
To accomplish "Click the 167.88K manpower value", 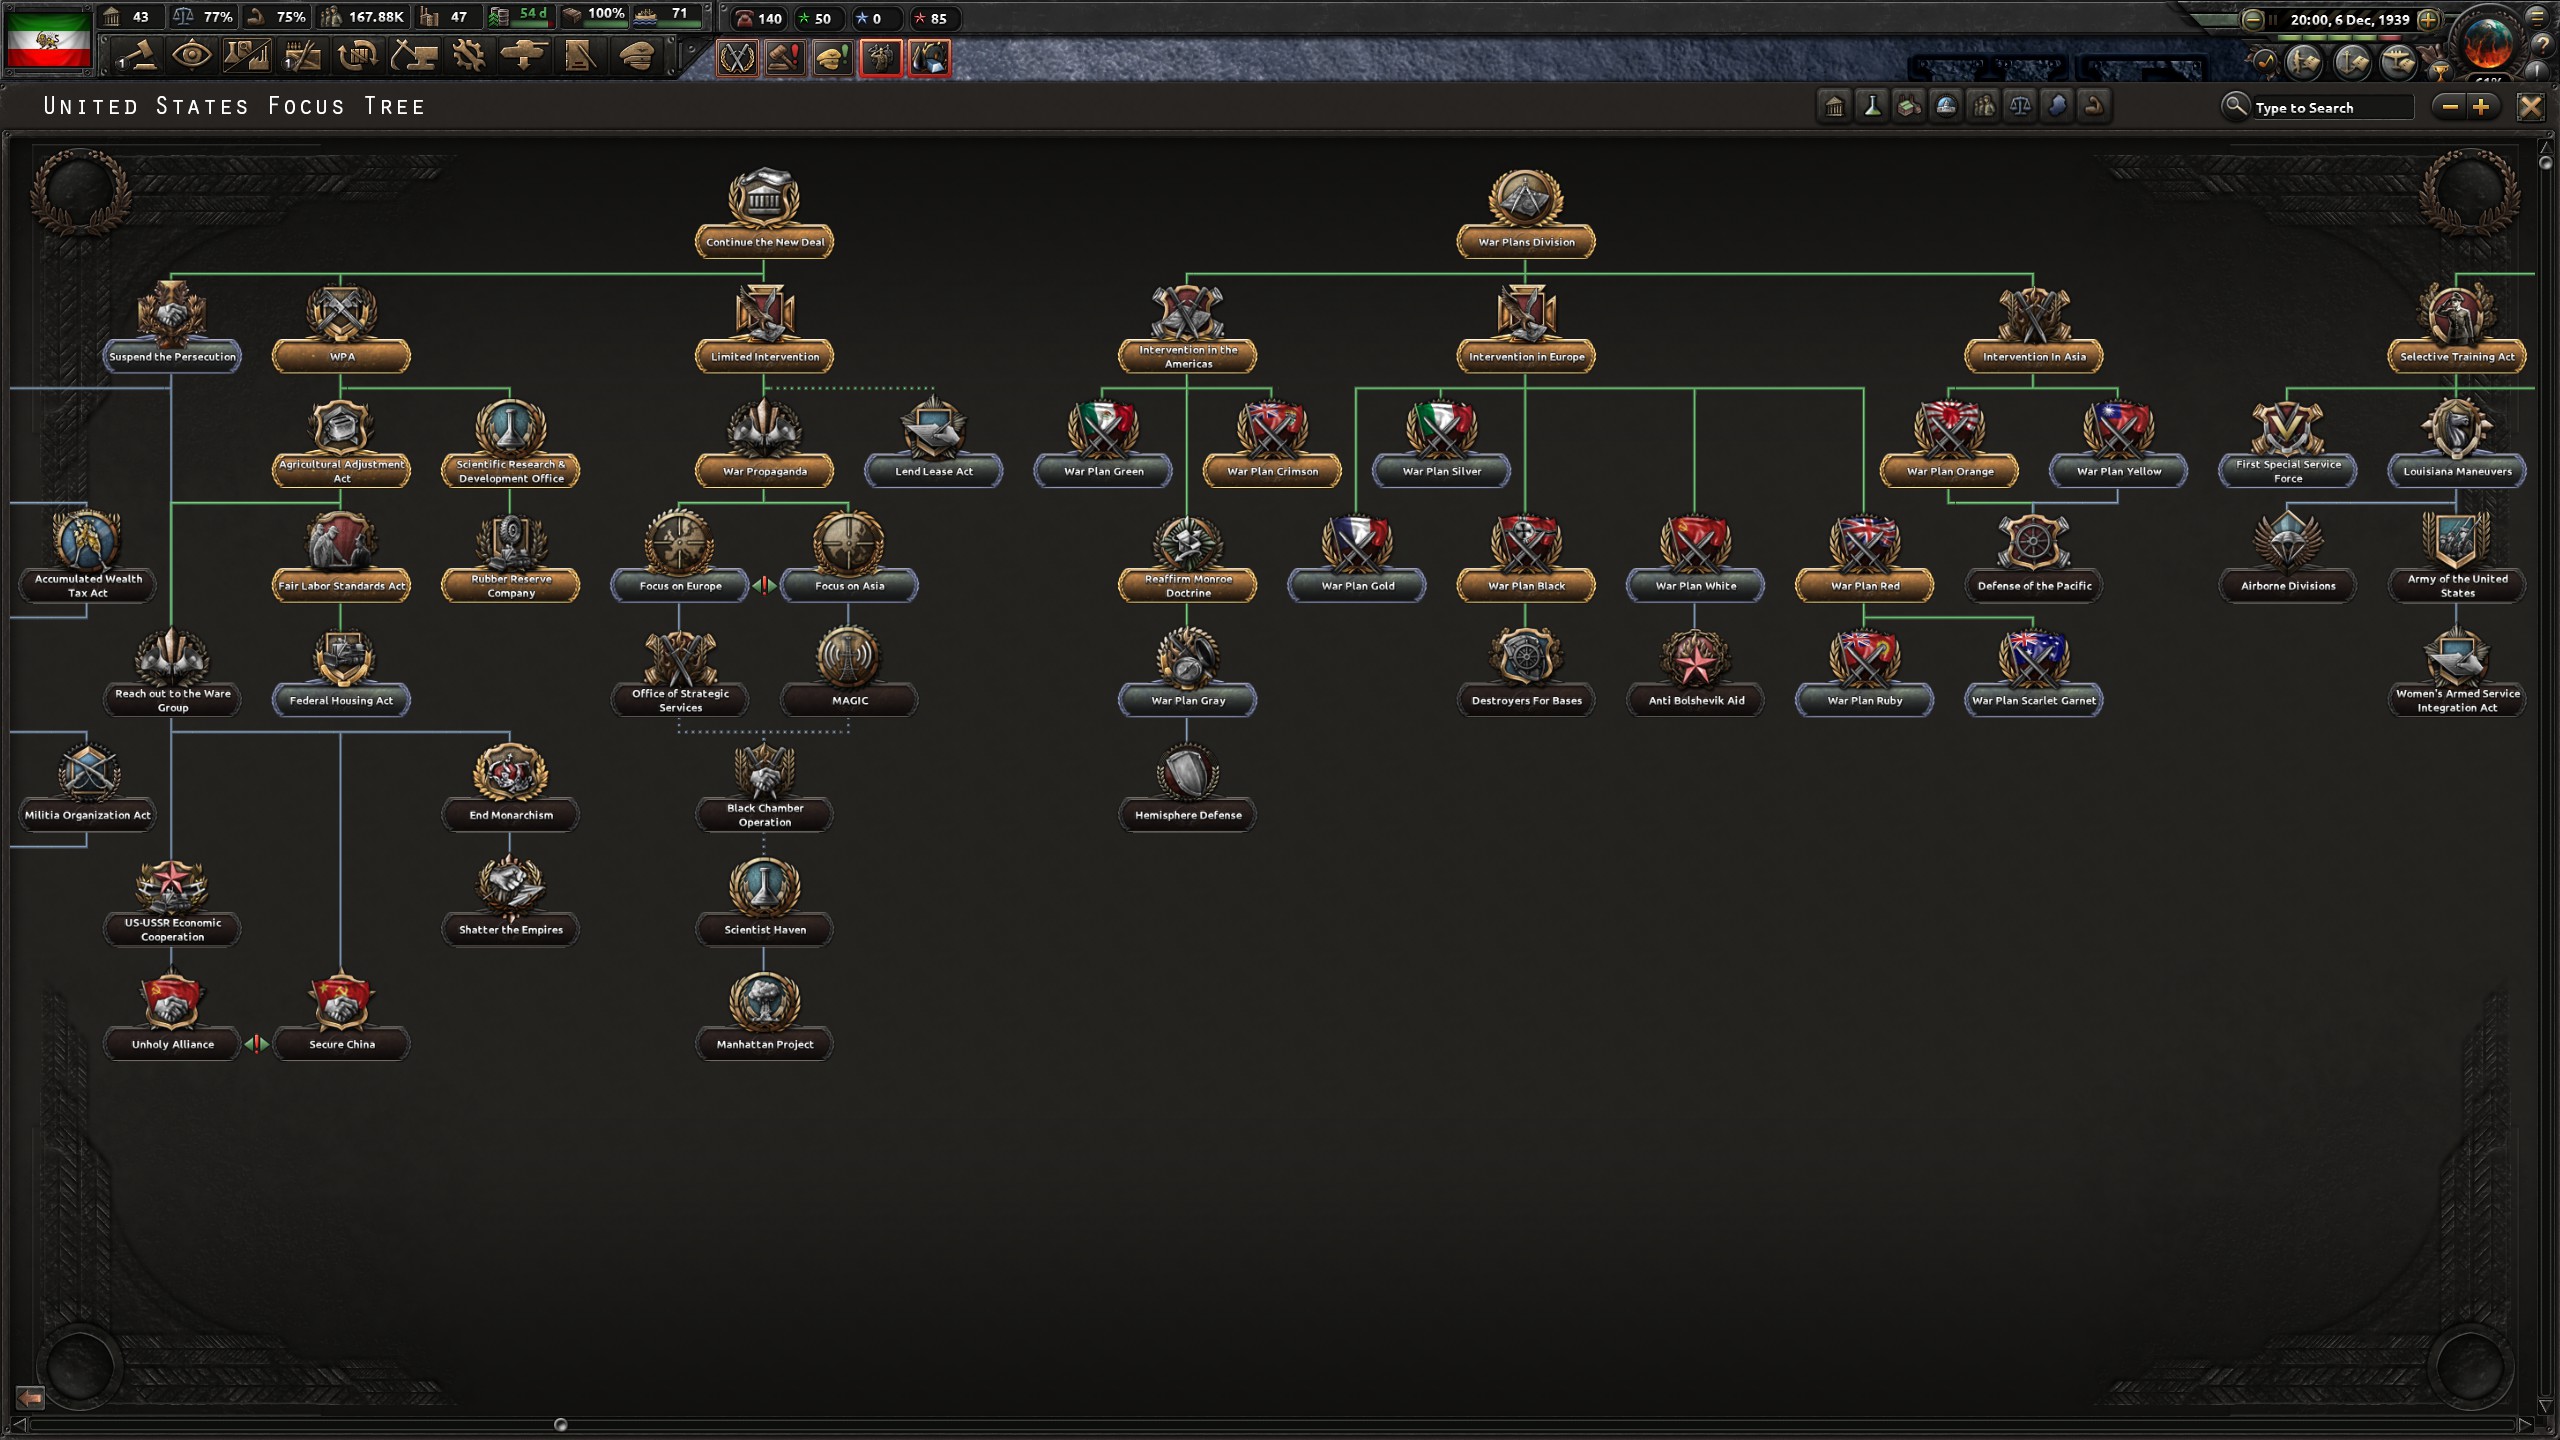I will [376, 17].
